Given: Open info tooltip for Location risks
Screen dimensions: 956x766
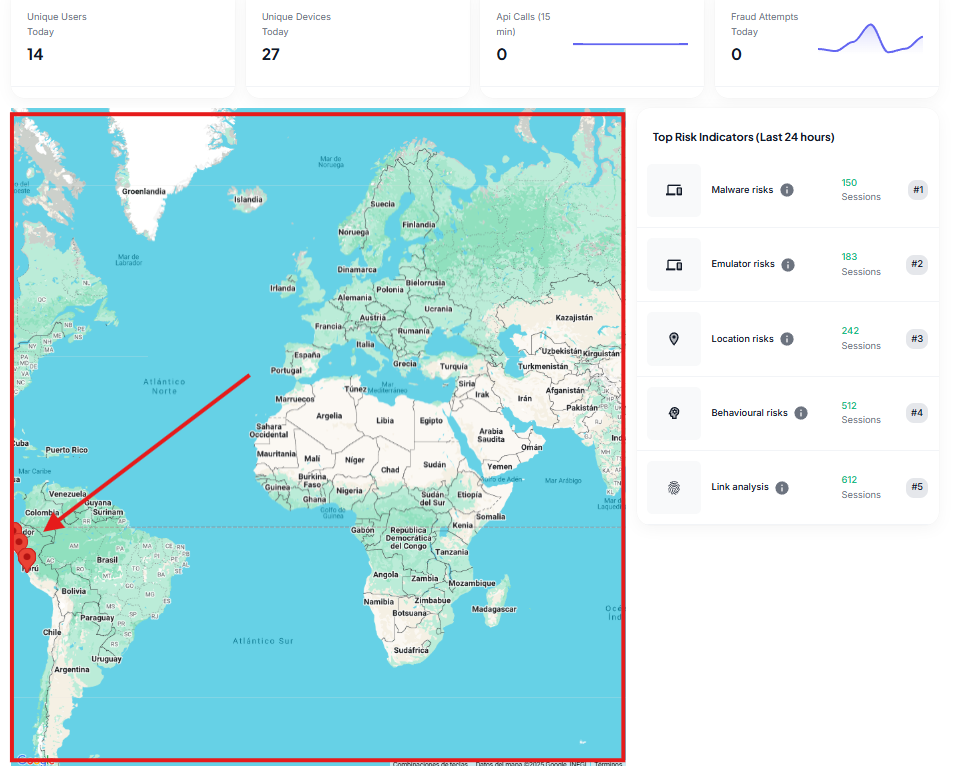Looking at the screenshot, I should pyautogui.click(x=787, y=339).
